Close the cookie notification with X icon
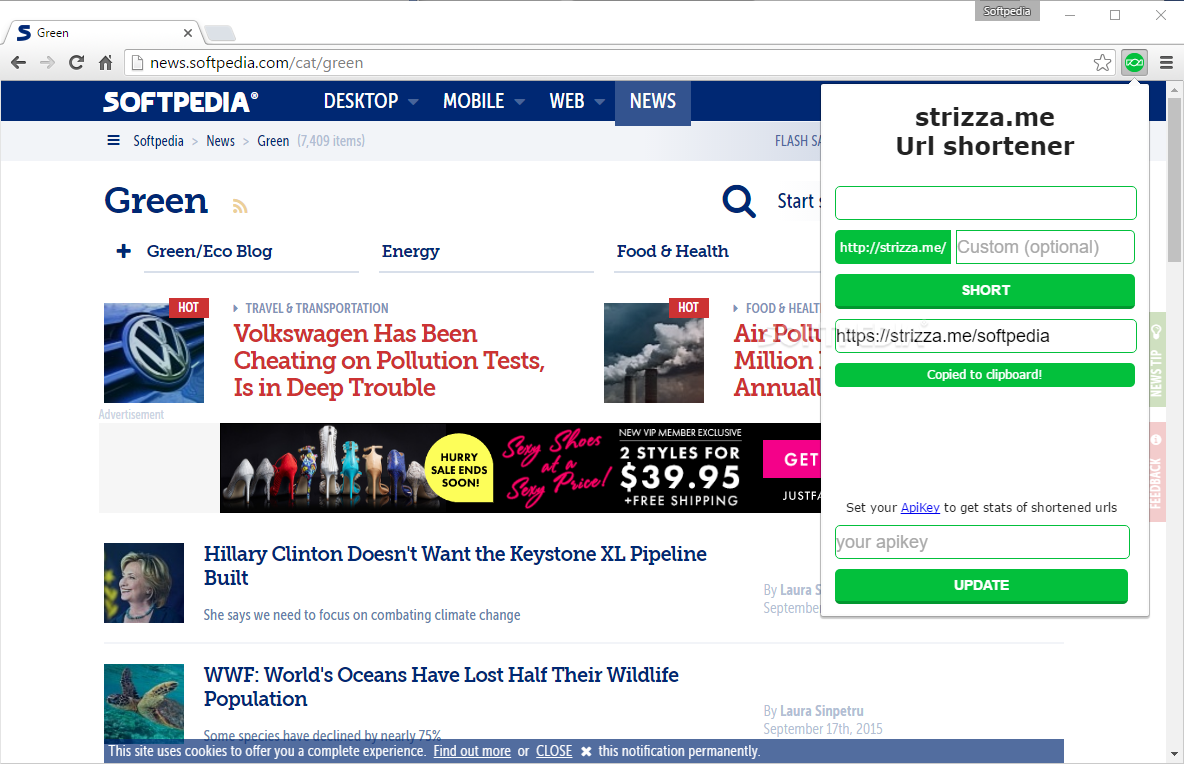This screenshot has width=1184, height=764. [x=586, y=751]
